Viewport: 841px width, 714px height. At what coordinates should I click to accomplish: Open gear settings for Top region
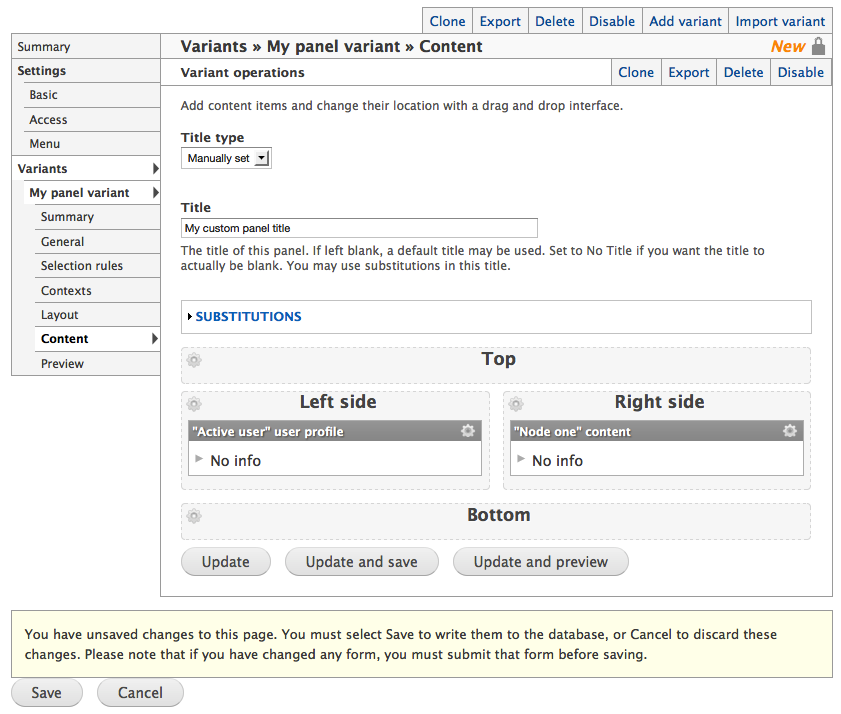pyautogui.click(x=194, y=360)
